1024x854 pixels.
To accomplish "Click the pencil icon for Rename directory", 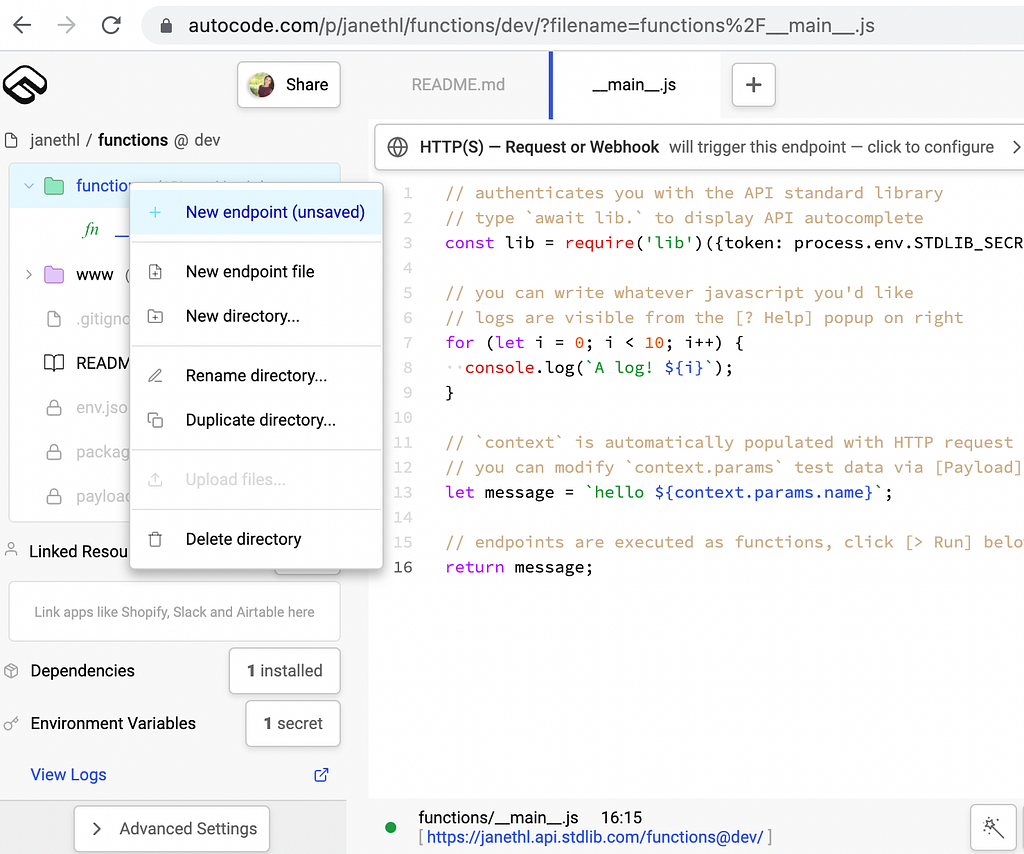I will click(x=155, y=376).
